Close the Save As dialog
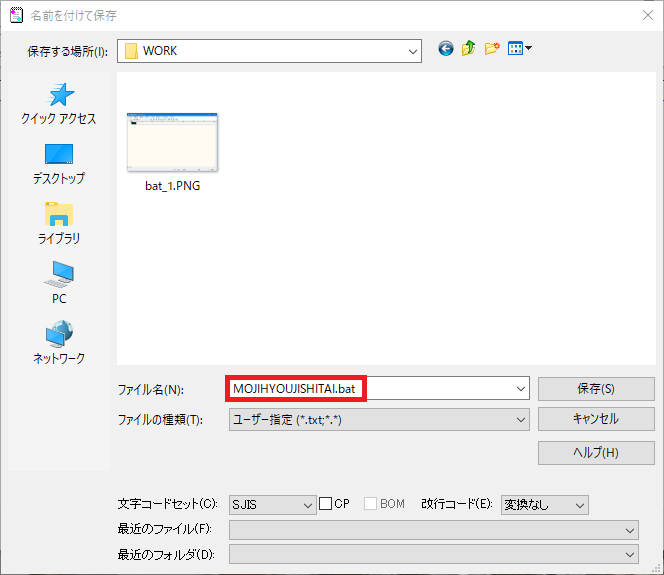The image size is (664, 575). (647, 15)
